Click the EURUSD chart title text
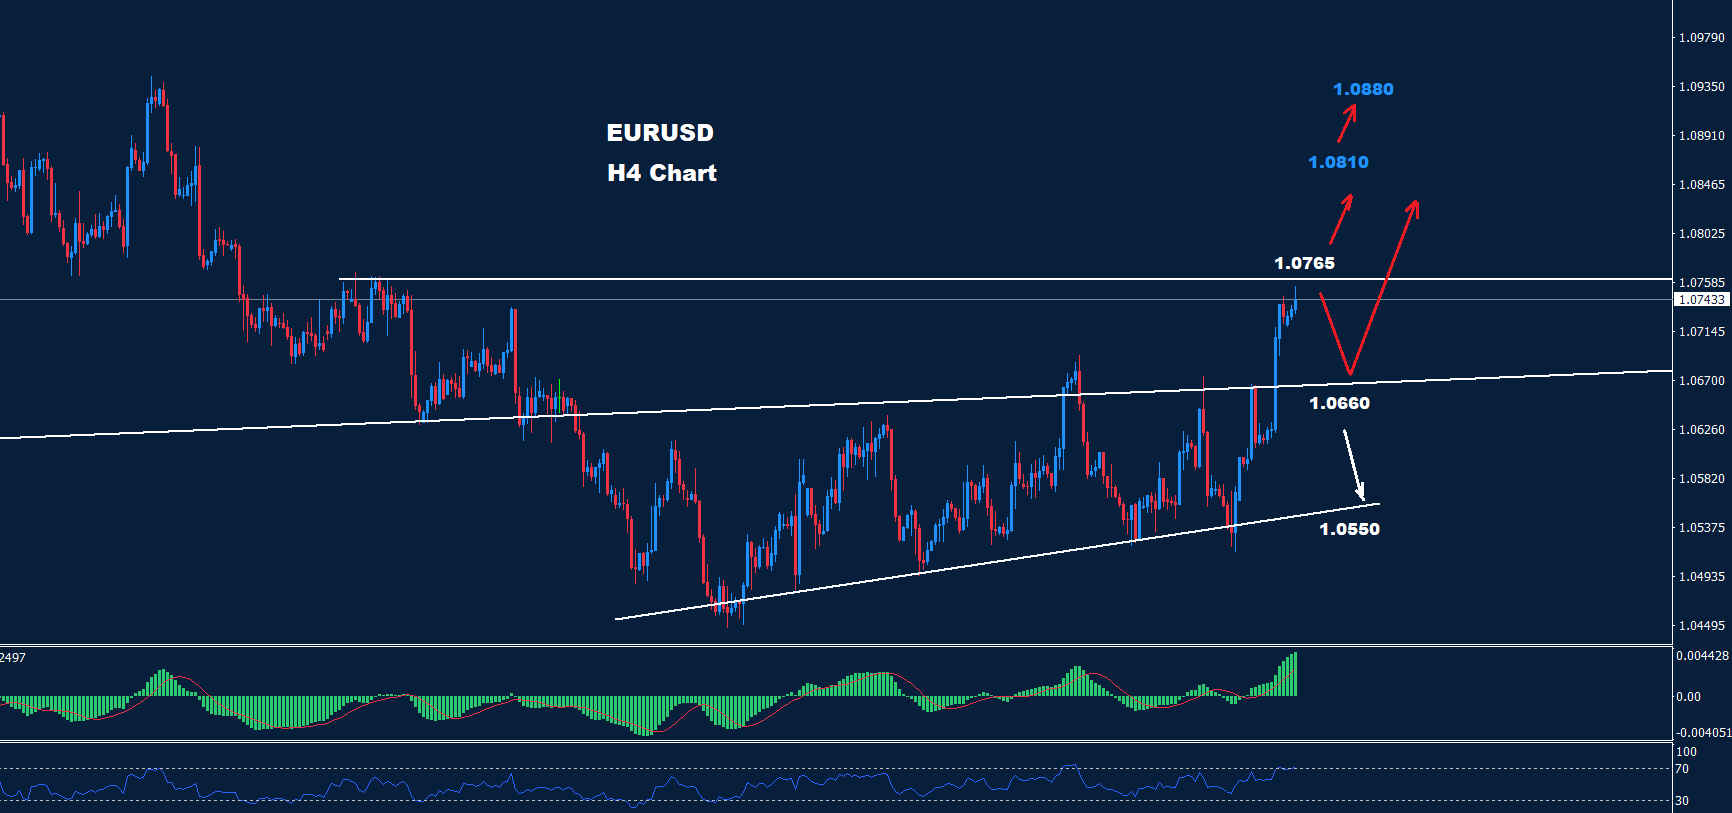Screen dimensions: 1732x813 pyautogui.click(x=660, y=133)
